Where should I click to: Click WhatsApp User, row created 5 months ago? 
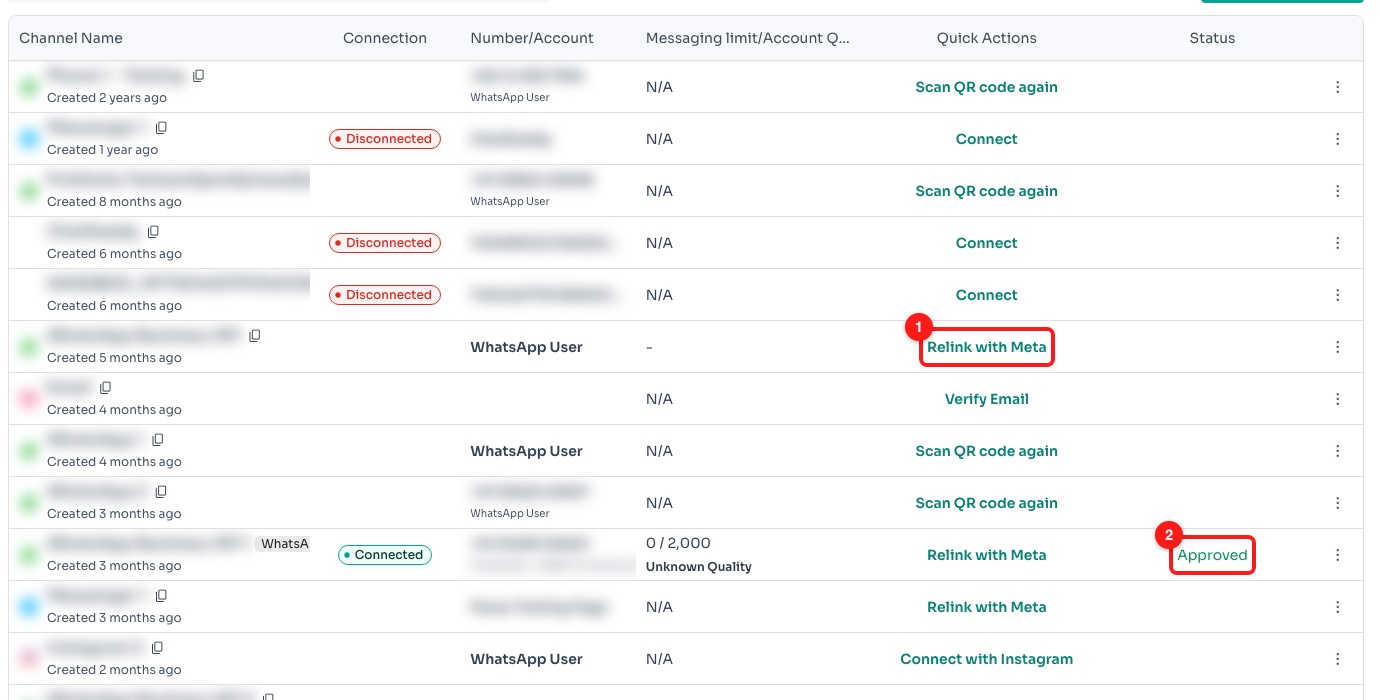526,347
